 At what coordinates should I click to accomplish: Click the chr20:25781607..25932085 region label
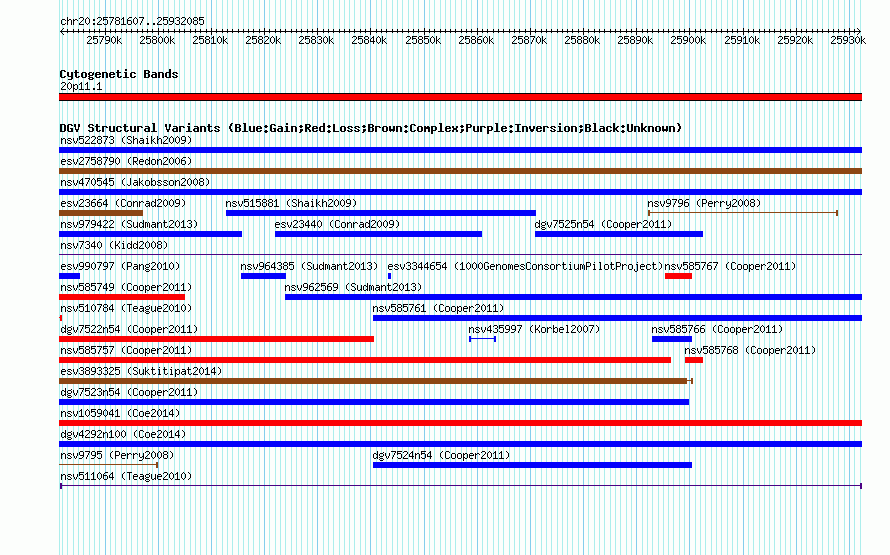(132, 21)
